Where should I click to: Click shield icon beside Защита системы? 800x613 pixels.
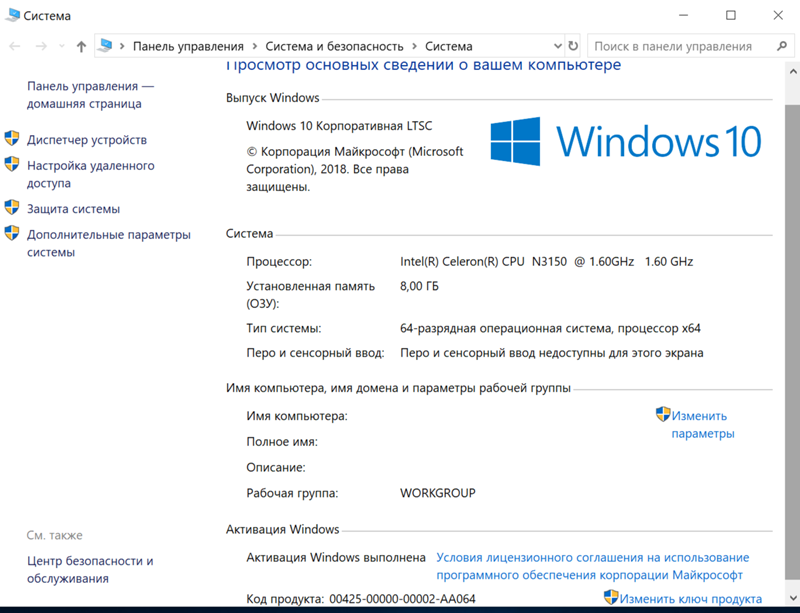(x=12, y=207)
